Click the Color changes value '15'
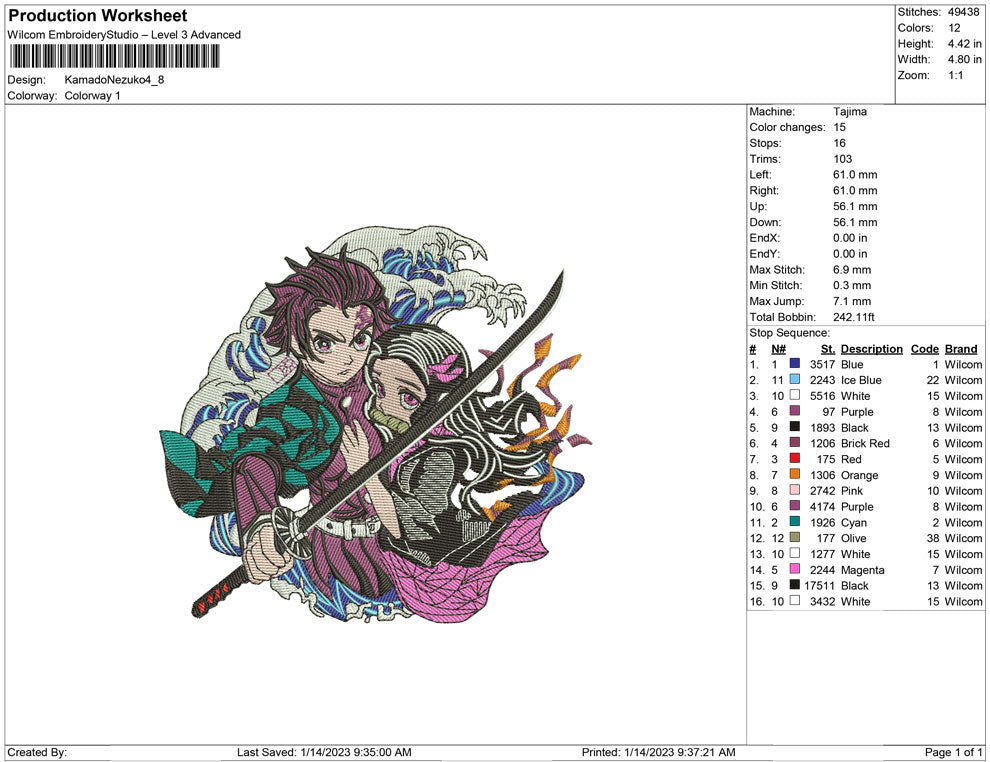990x762 pixels. click(x=839, y=128)
